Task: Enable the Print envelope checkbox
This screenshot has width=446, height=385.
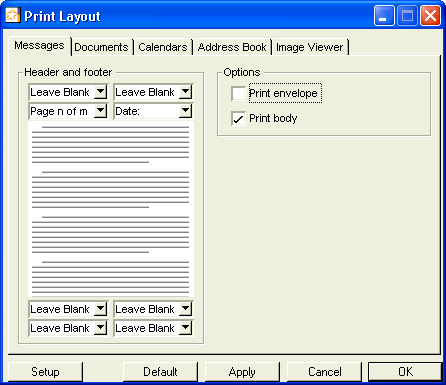Action: pyautogui.click(x=238, y=93)
